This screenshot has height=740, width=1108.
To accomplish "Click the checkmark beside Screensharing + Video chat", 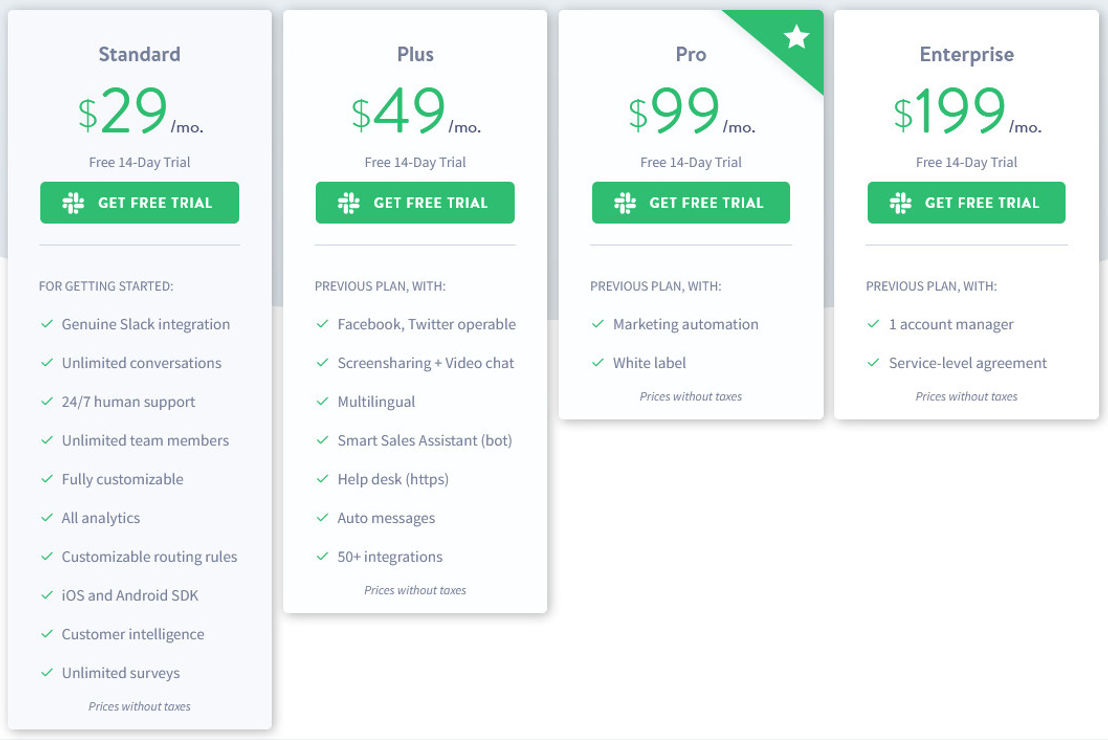I will tap(322, 363).
